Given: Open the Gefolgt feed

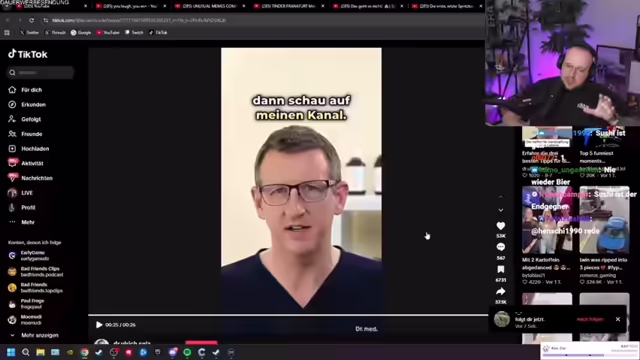Looking at the screenshot, I should pyautogui.click(x=31, y=119).
